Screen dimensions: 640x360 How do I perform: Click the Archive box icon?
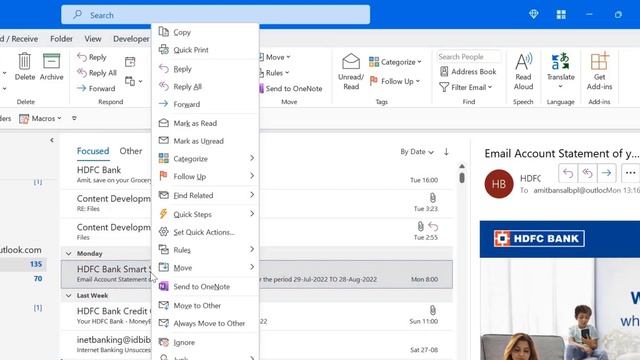click(x=51, y=61)
